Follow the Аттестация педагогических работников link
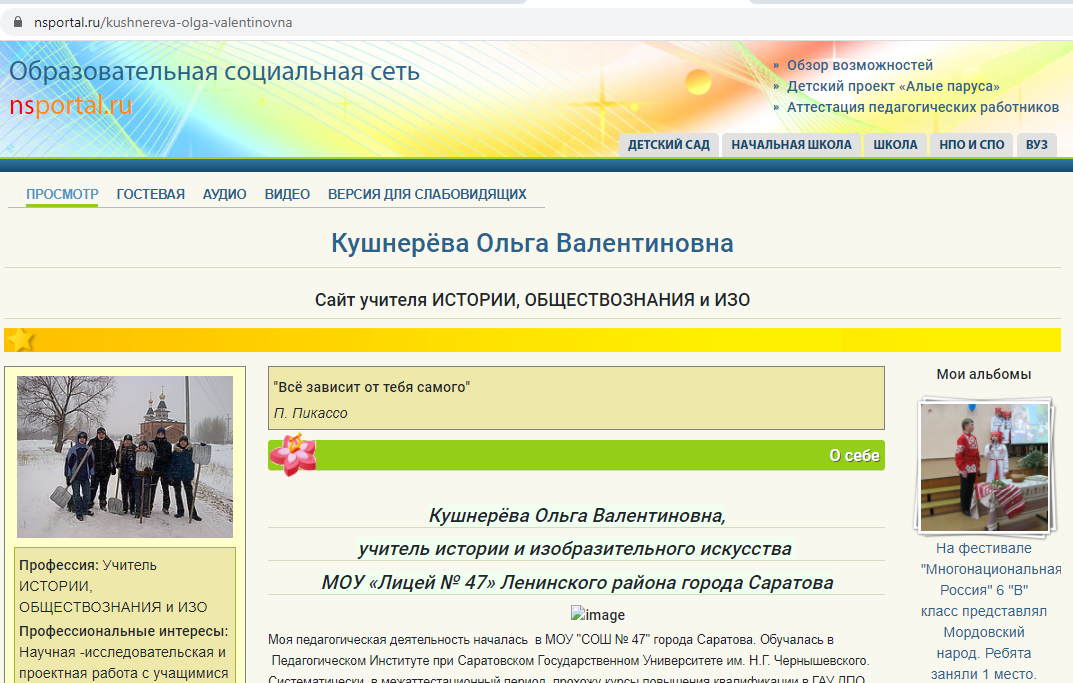Viewport: 1073px width, 683px height. coord(922,108)
